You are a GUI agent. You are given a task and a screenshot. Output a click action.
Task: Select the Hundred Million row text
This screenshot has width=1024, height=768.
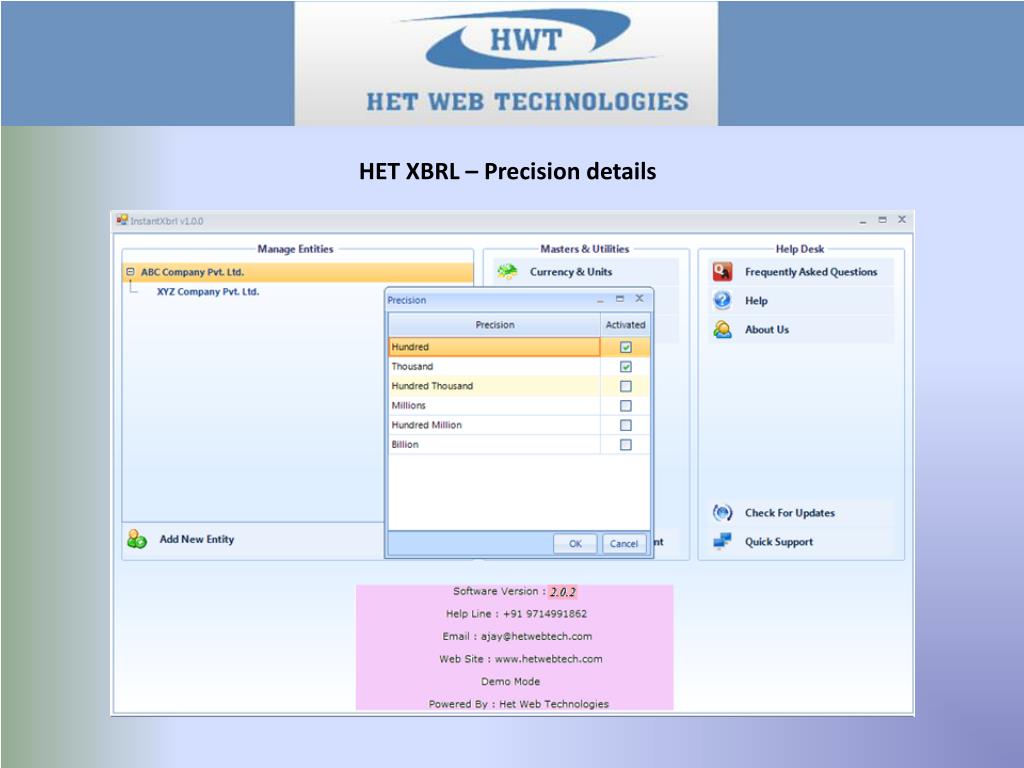(x=426, y=425)
